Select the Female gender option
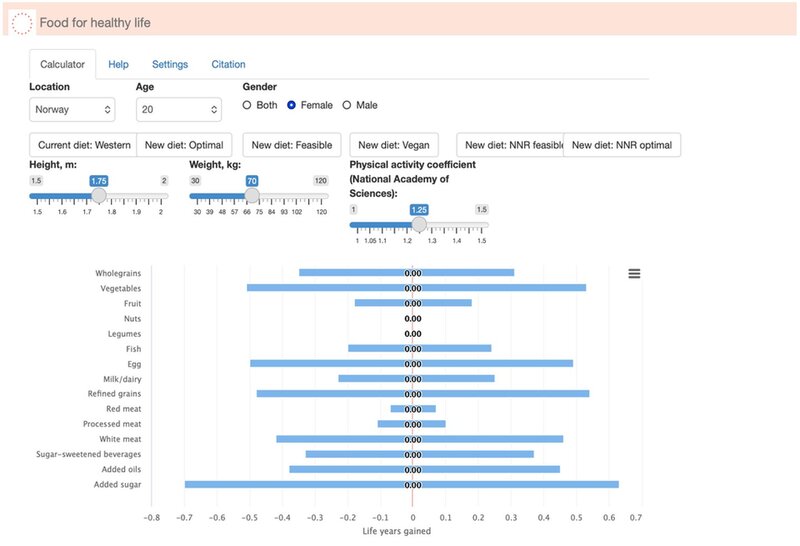 click(x=291, y=105)
